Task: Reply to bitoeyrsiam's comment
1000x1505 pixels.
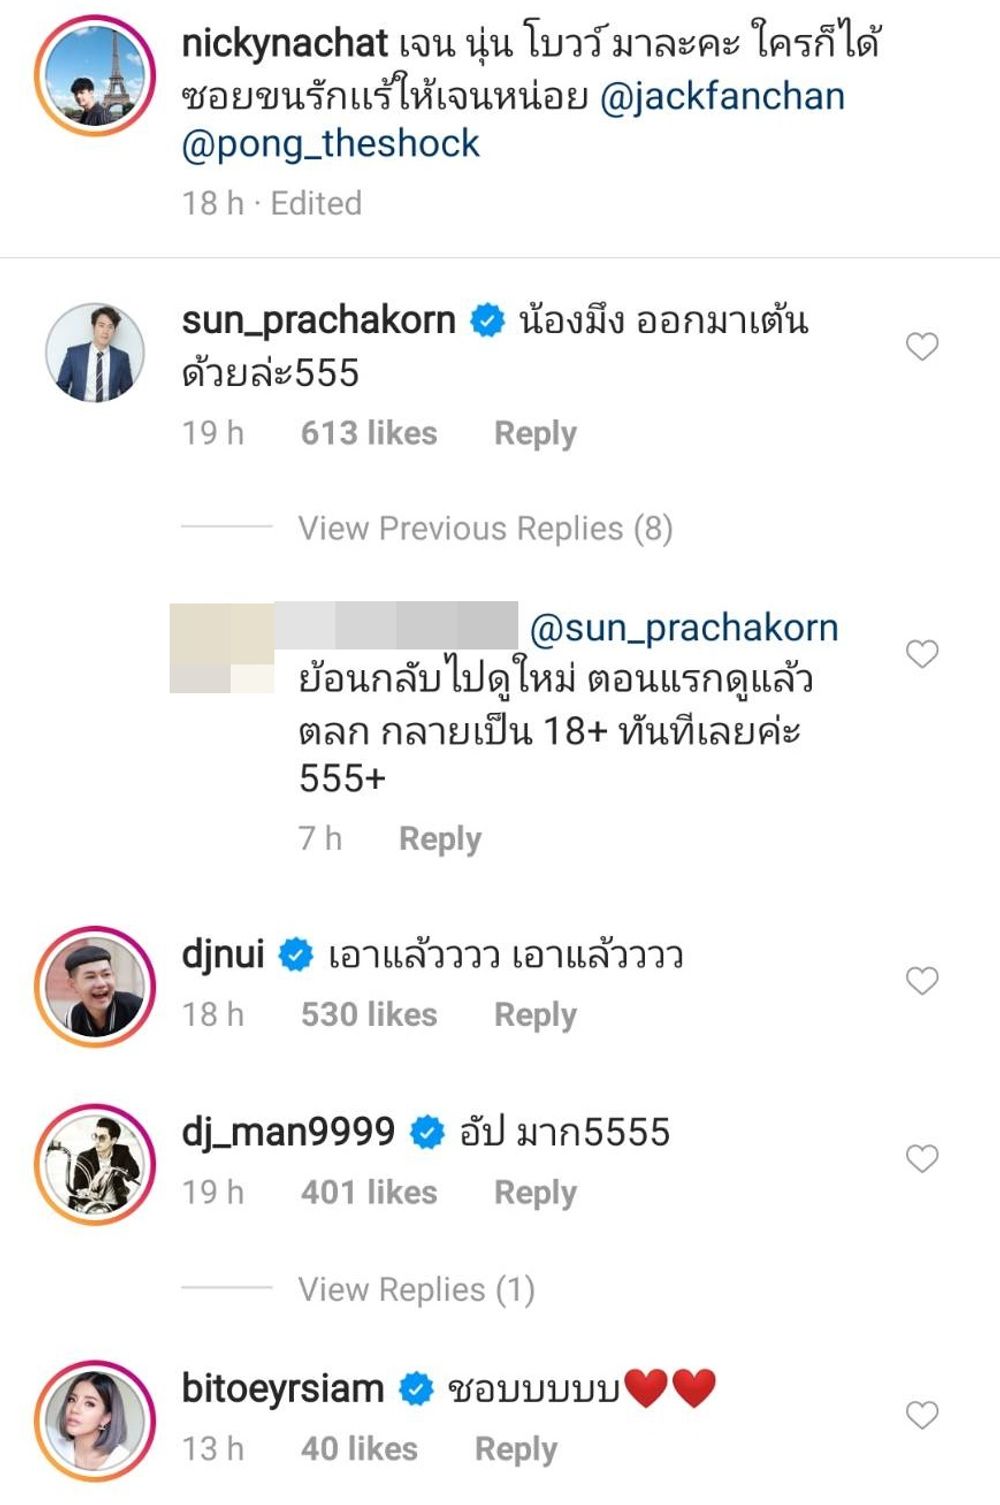Action: 516,1450
